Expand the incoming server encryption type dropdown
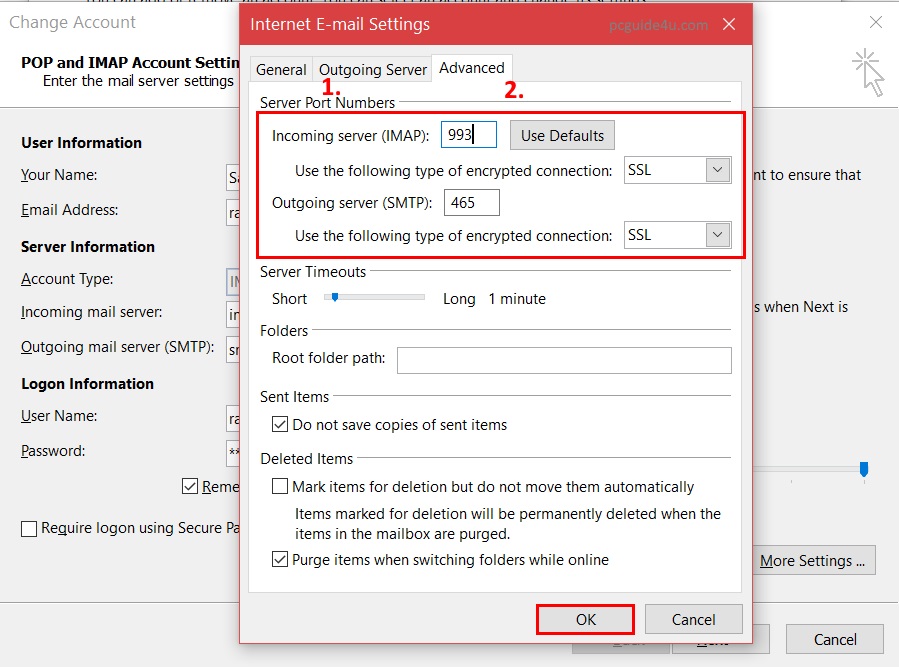 pos(717,170)
